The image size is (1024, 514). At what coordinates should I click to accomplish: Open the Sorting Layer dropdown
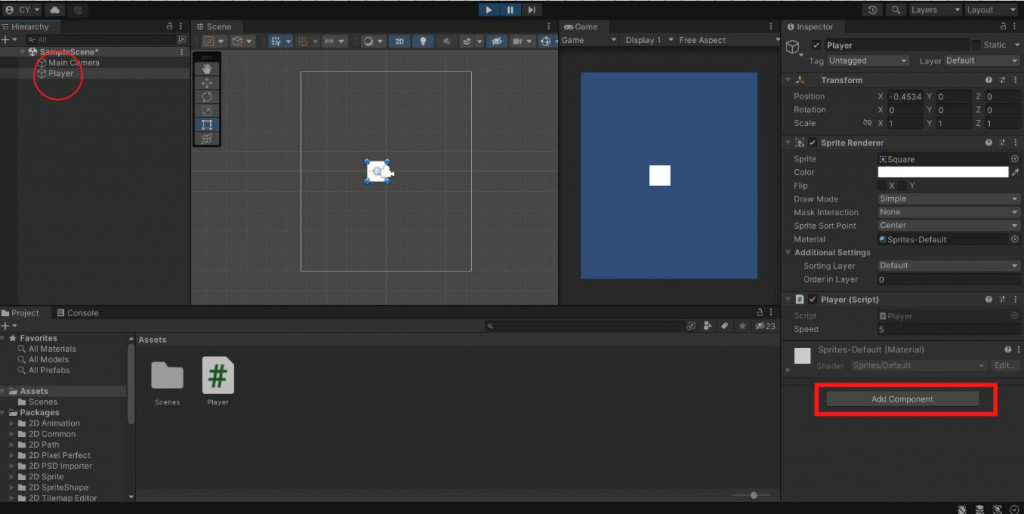pyautogui.click(x=948, y=266)
